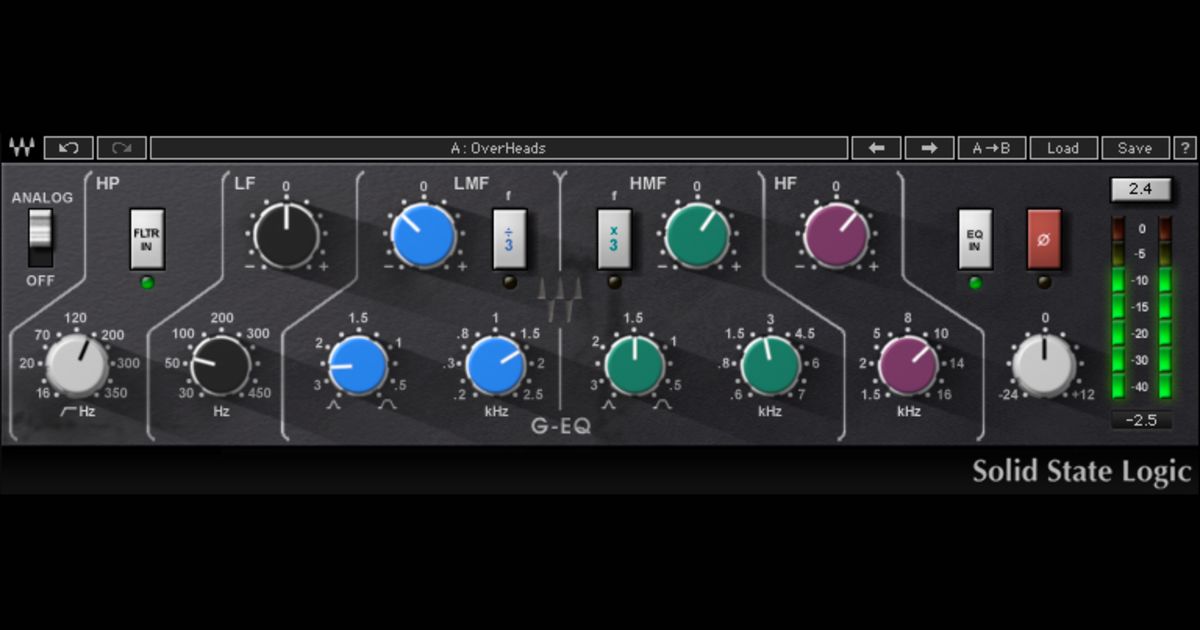Image resolution: width=1200 pixels, height=630 pixels.
Task: Click the Load preset button
Action: click(x=1063, y=148)
